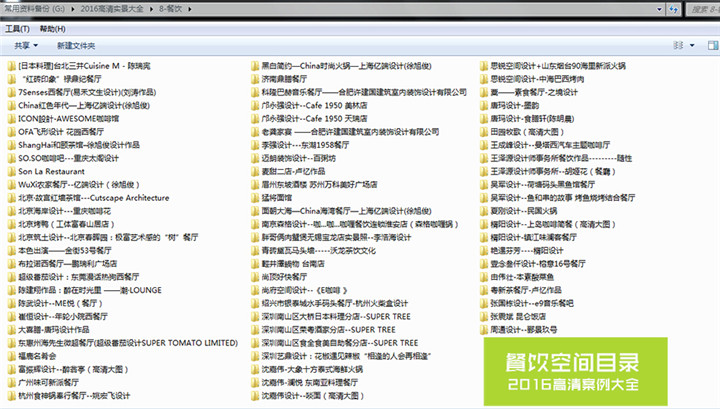Select folder name containing SUPER TOMATO LIMITED
The image size is (720, 409).
point(128,343)
